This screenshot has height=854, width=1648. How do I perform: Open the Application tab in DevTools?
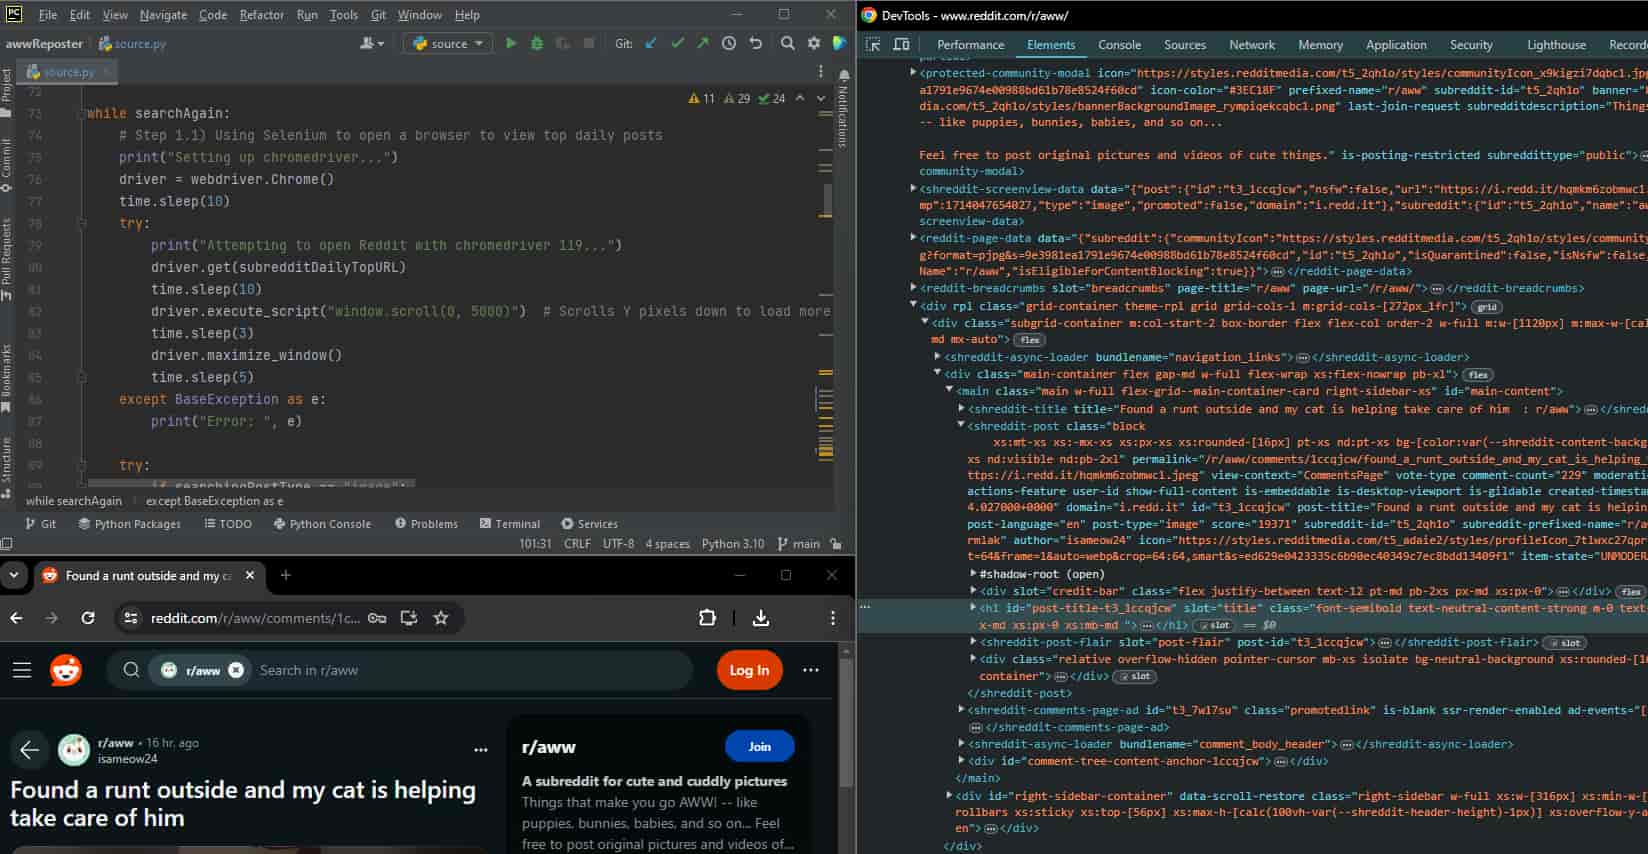(x=1396, y=45)
